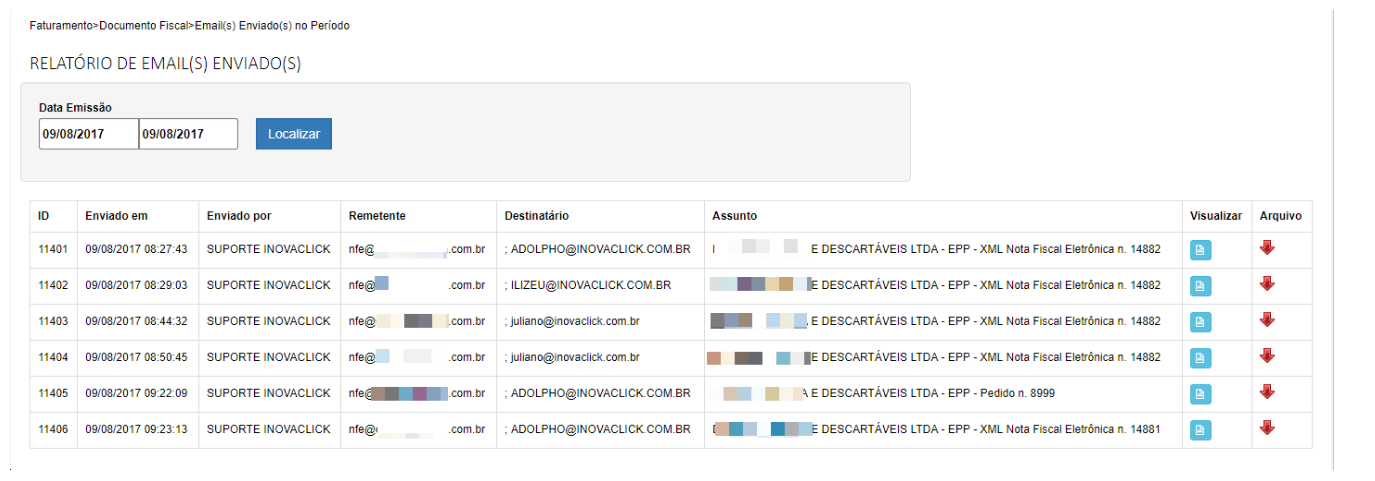Click the Faturamento breadcrumb text
Image resolution: width=1375 pixels, height=481 pixels.
(x=58, y=25)
